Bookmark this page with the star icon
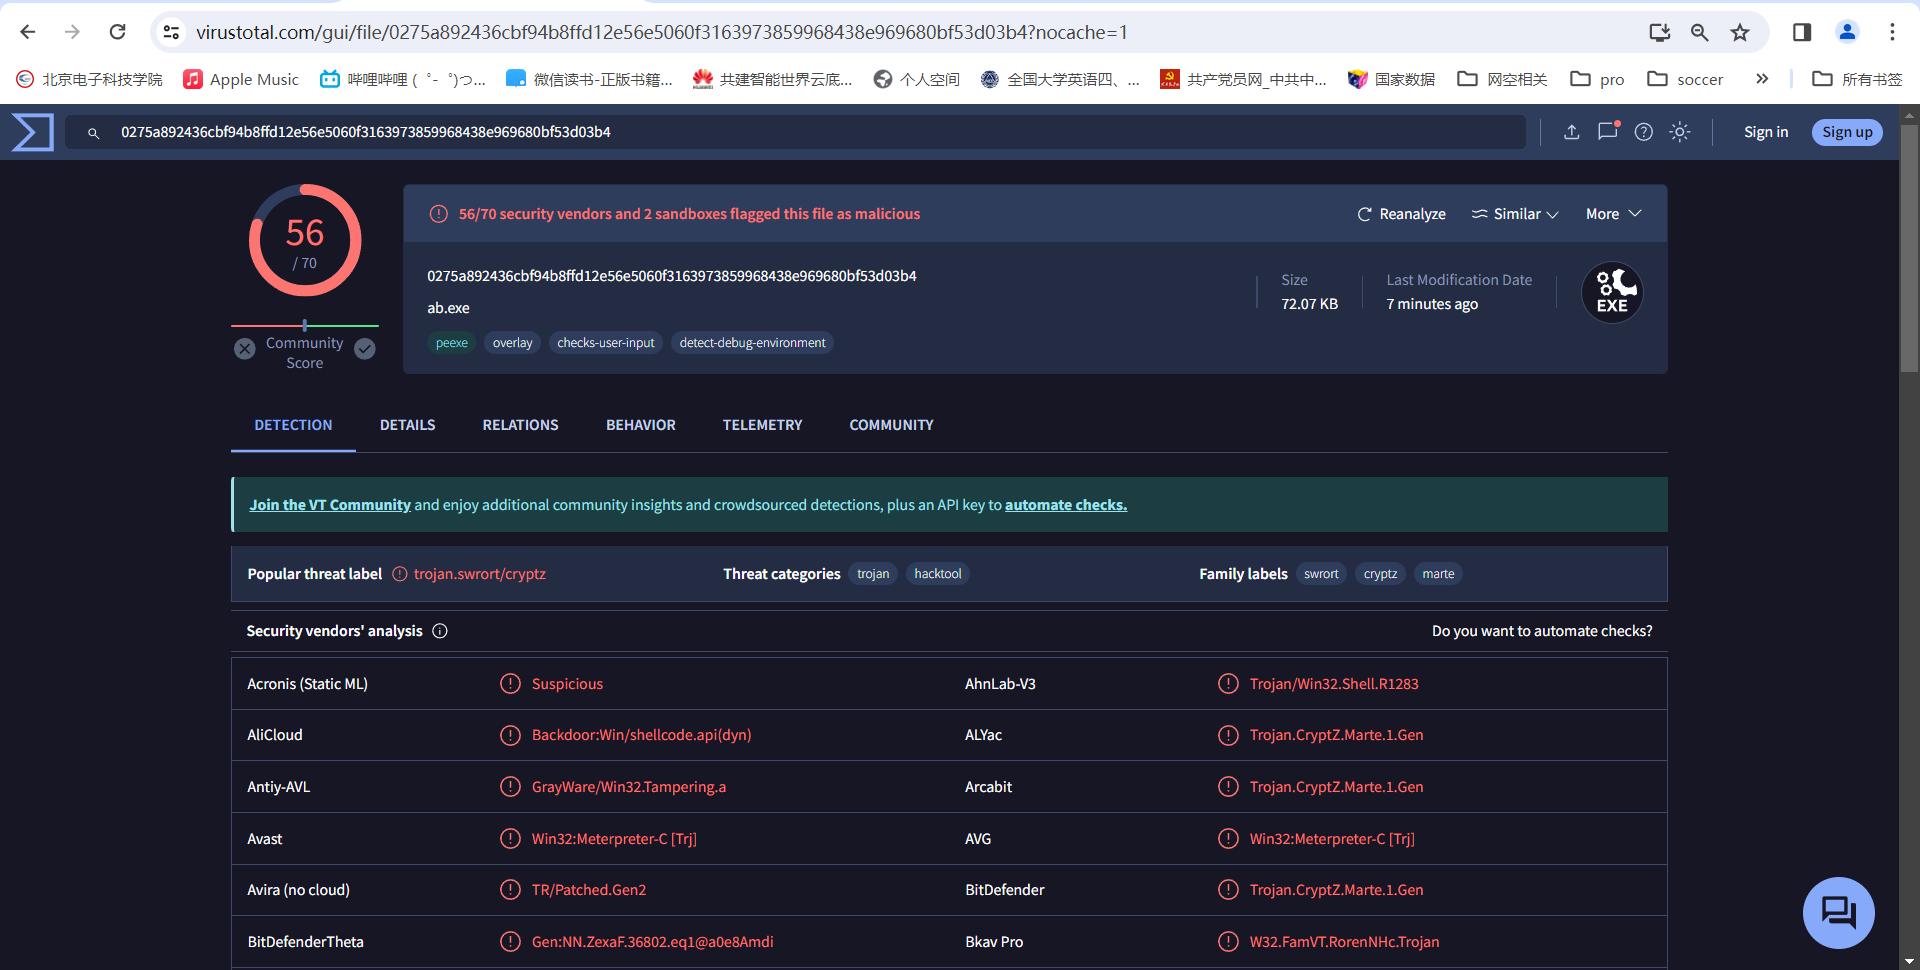Image resolution: width=1920 pixels, height=970 pixels. coord(1740,32)
